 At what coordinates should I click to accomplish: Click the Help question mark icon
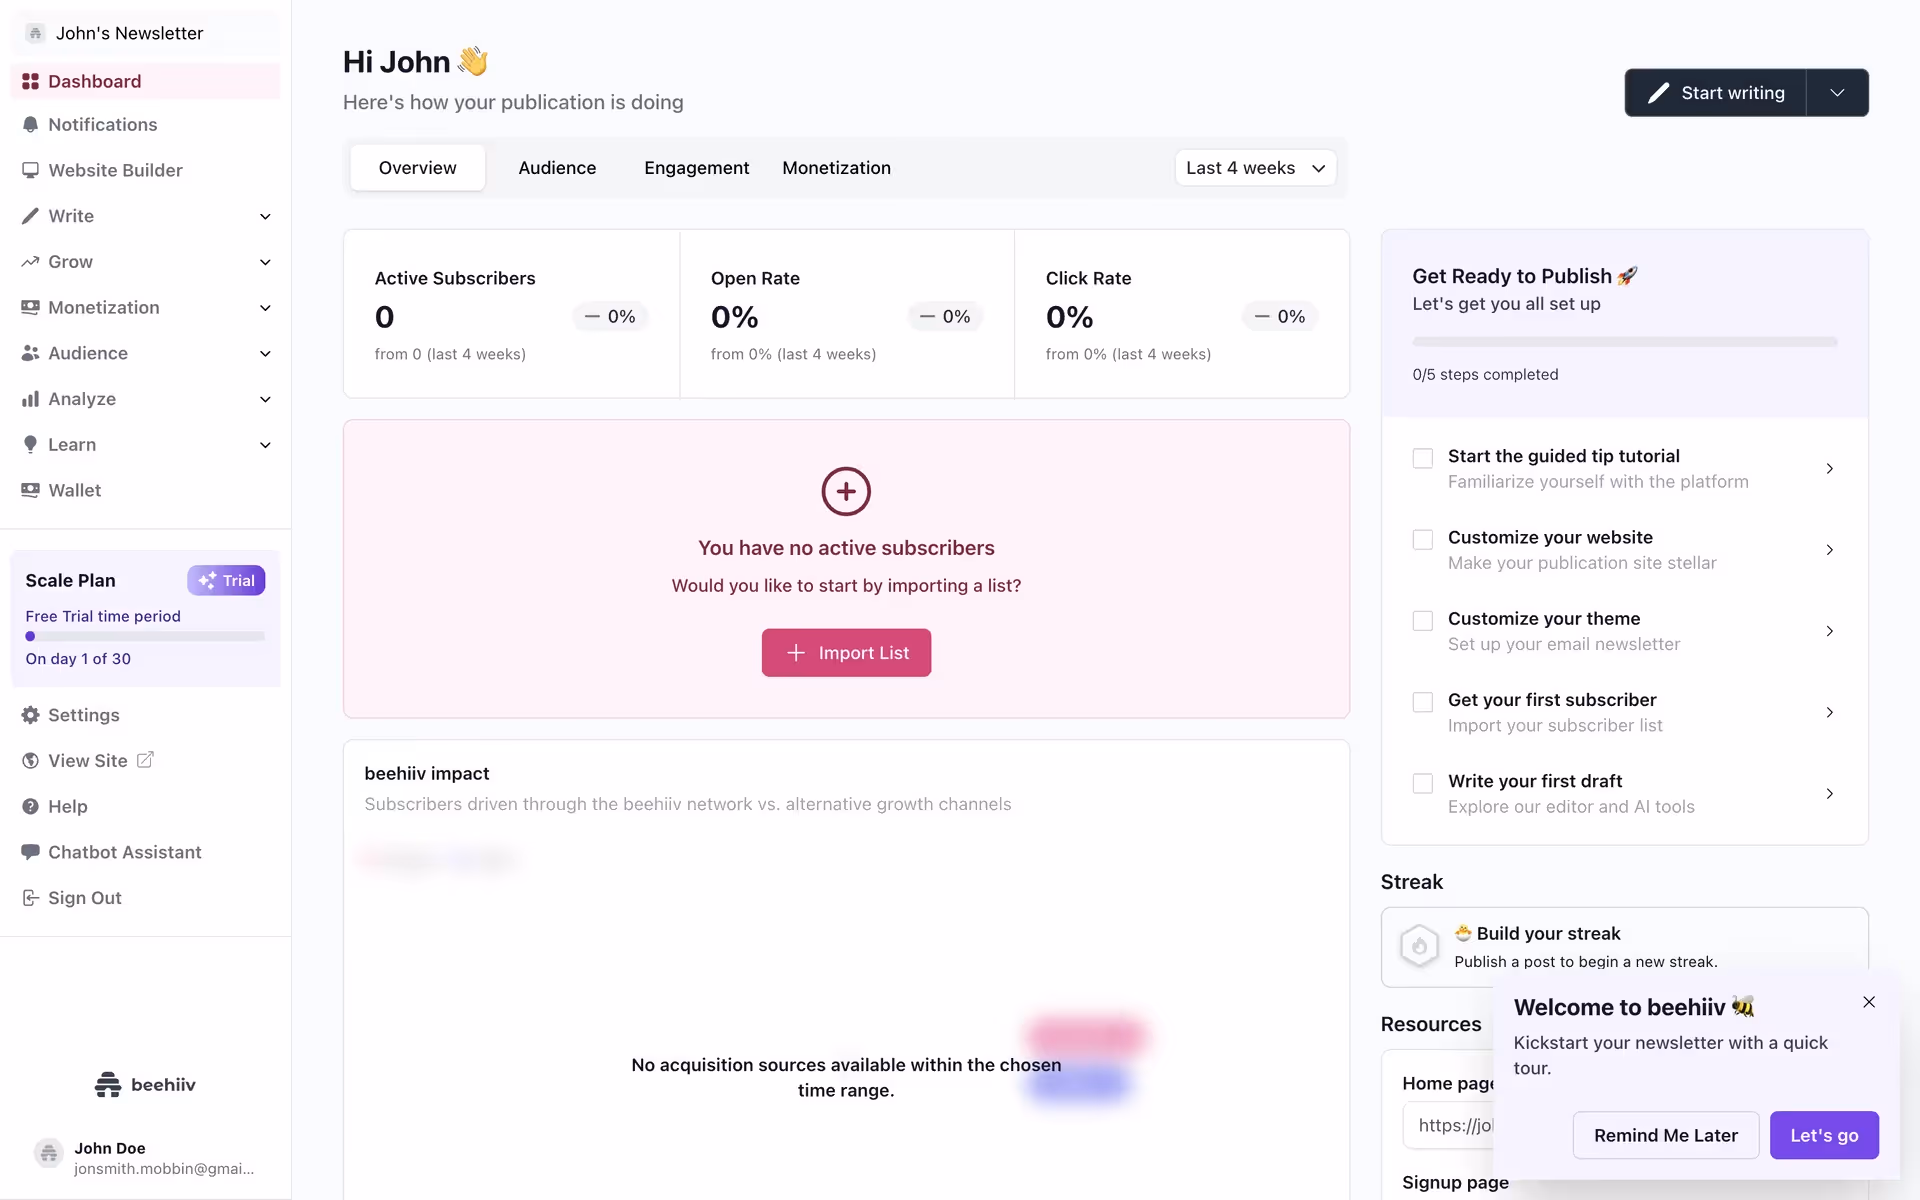pyautogui.click(x=30, y=807)
